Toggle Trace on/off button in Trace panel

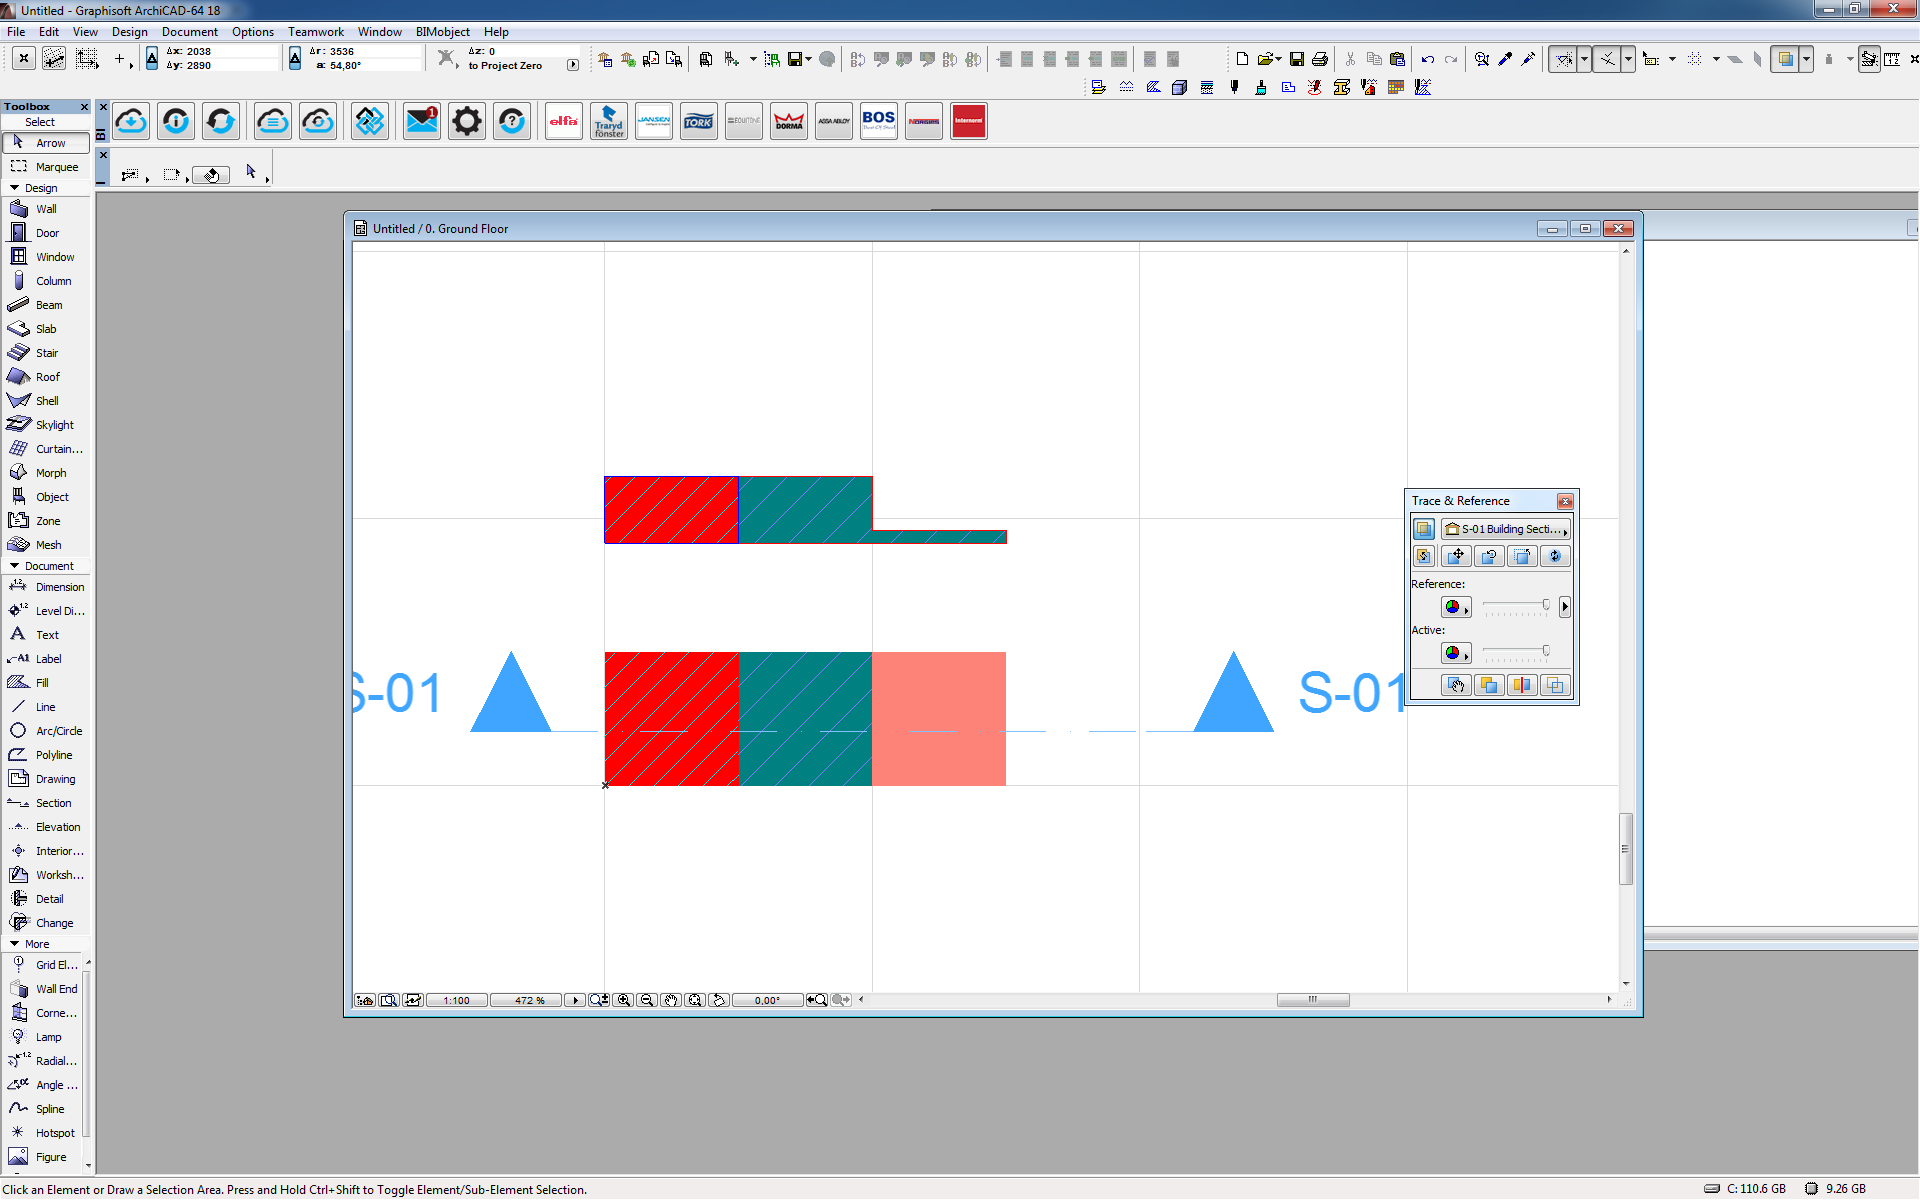[1424, 529]
